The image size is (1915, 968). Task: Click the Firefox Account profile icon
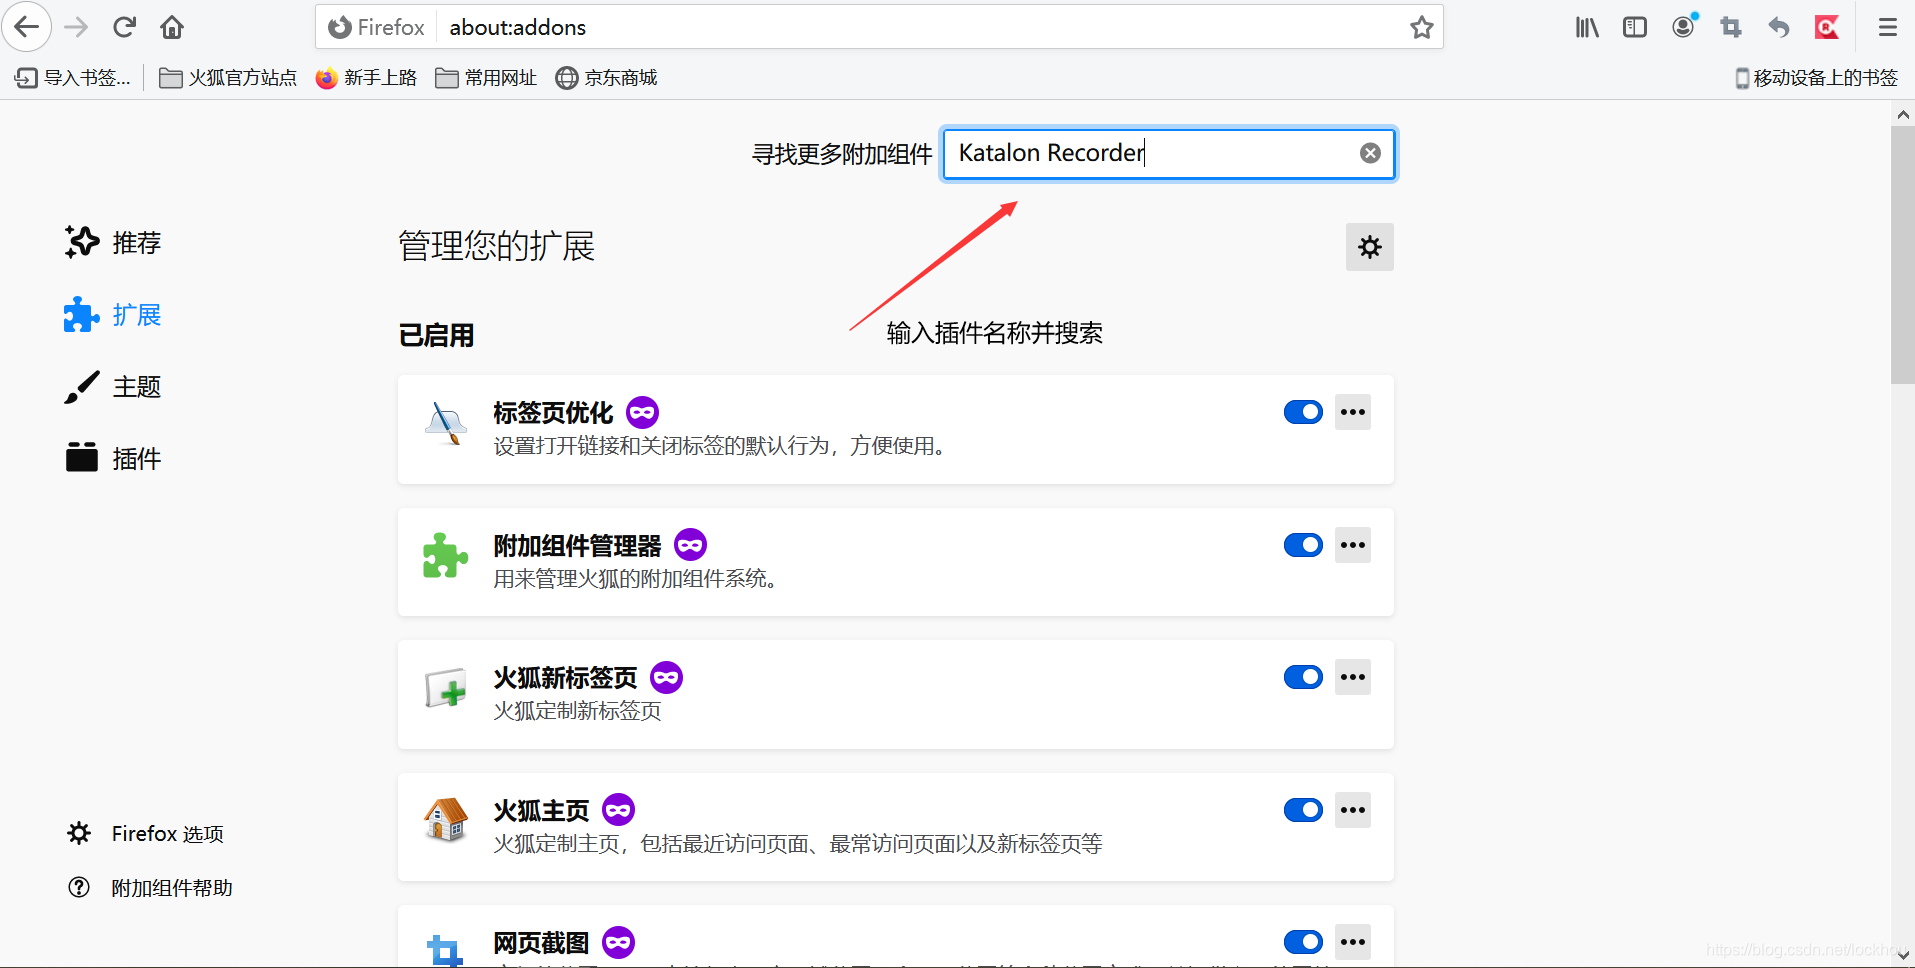point(1683,27)
